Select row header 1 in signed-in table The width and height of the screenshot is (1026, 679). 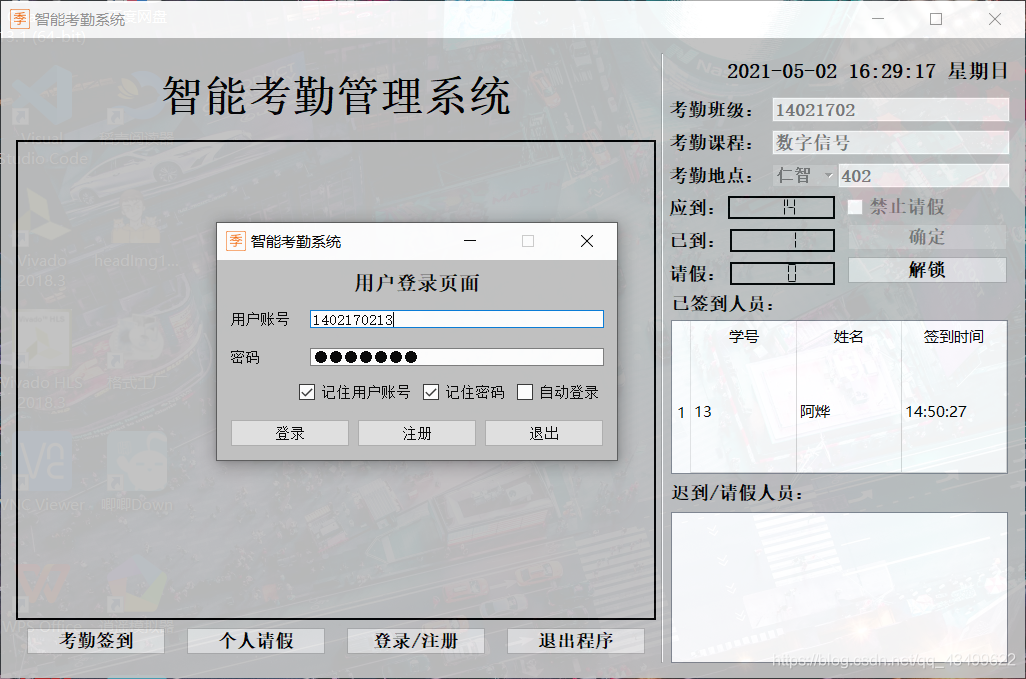[x=681, y=411]
